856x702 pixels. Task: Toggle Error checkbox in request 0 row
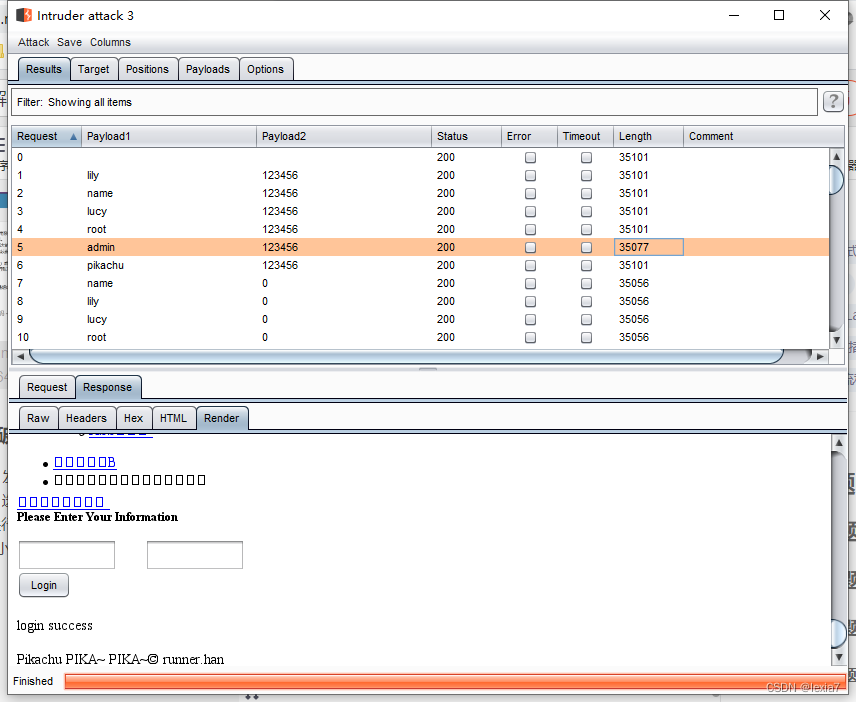[530, 158]
